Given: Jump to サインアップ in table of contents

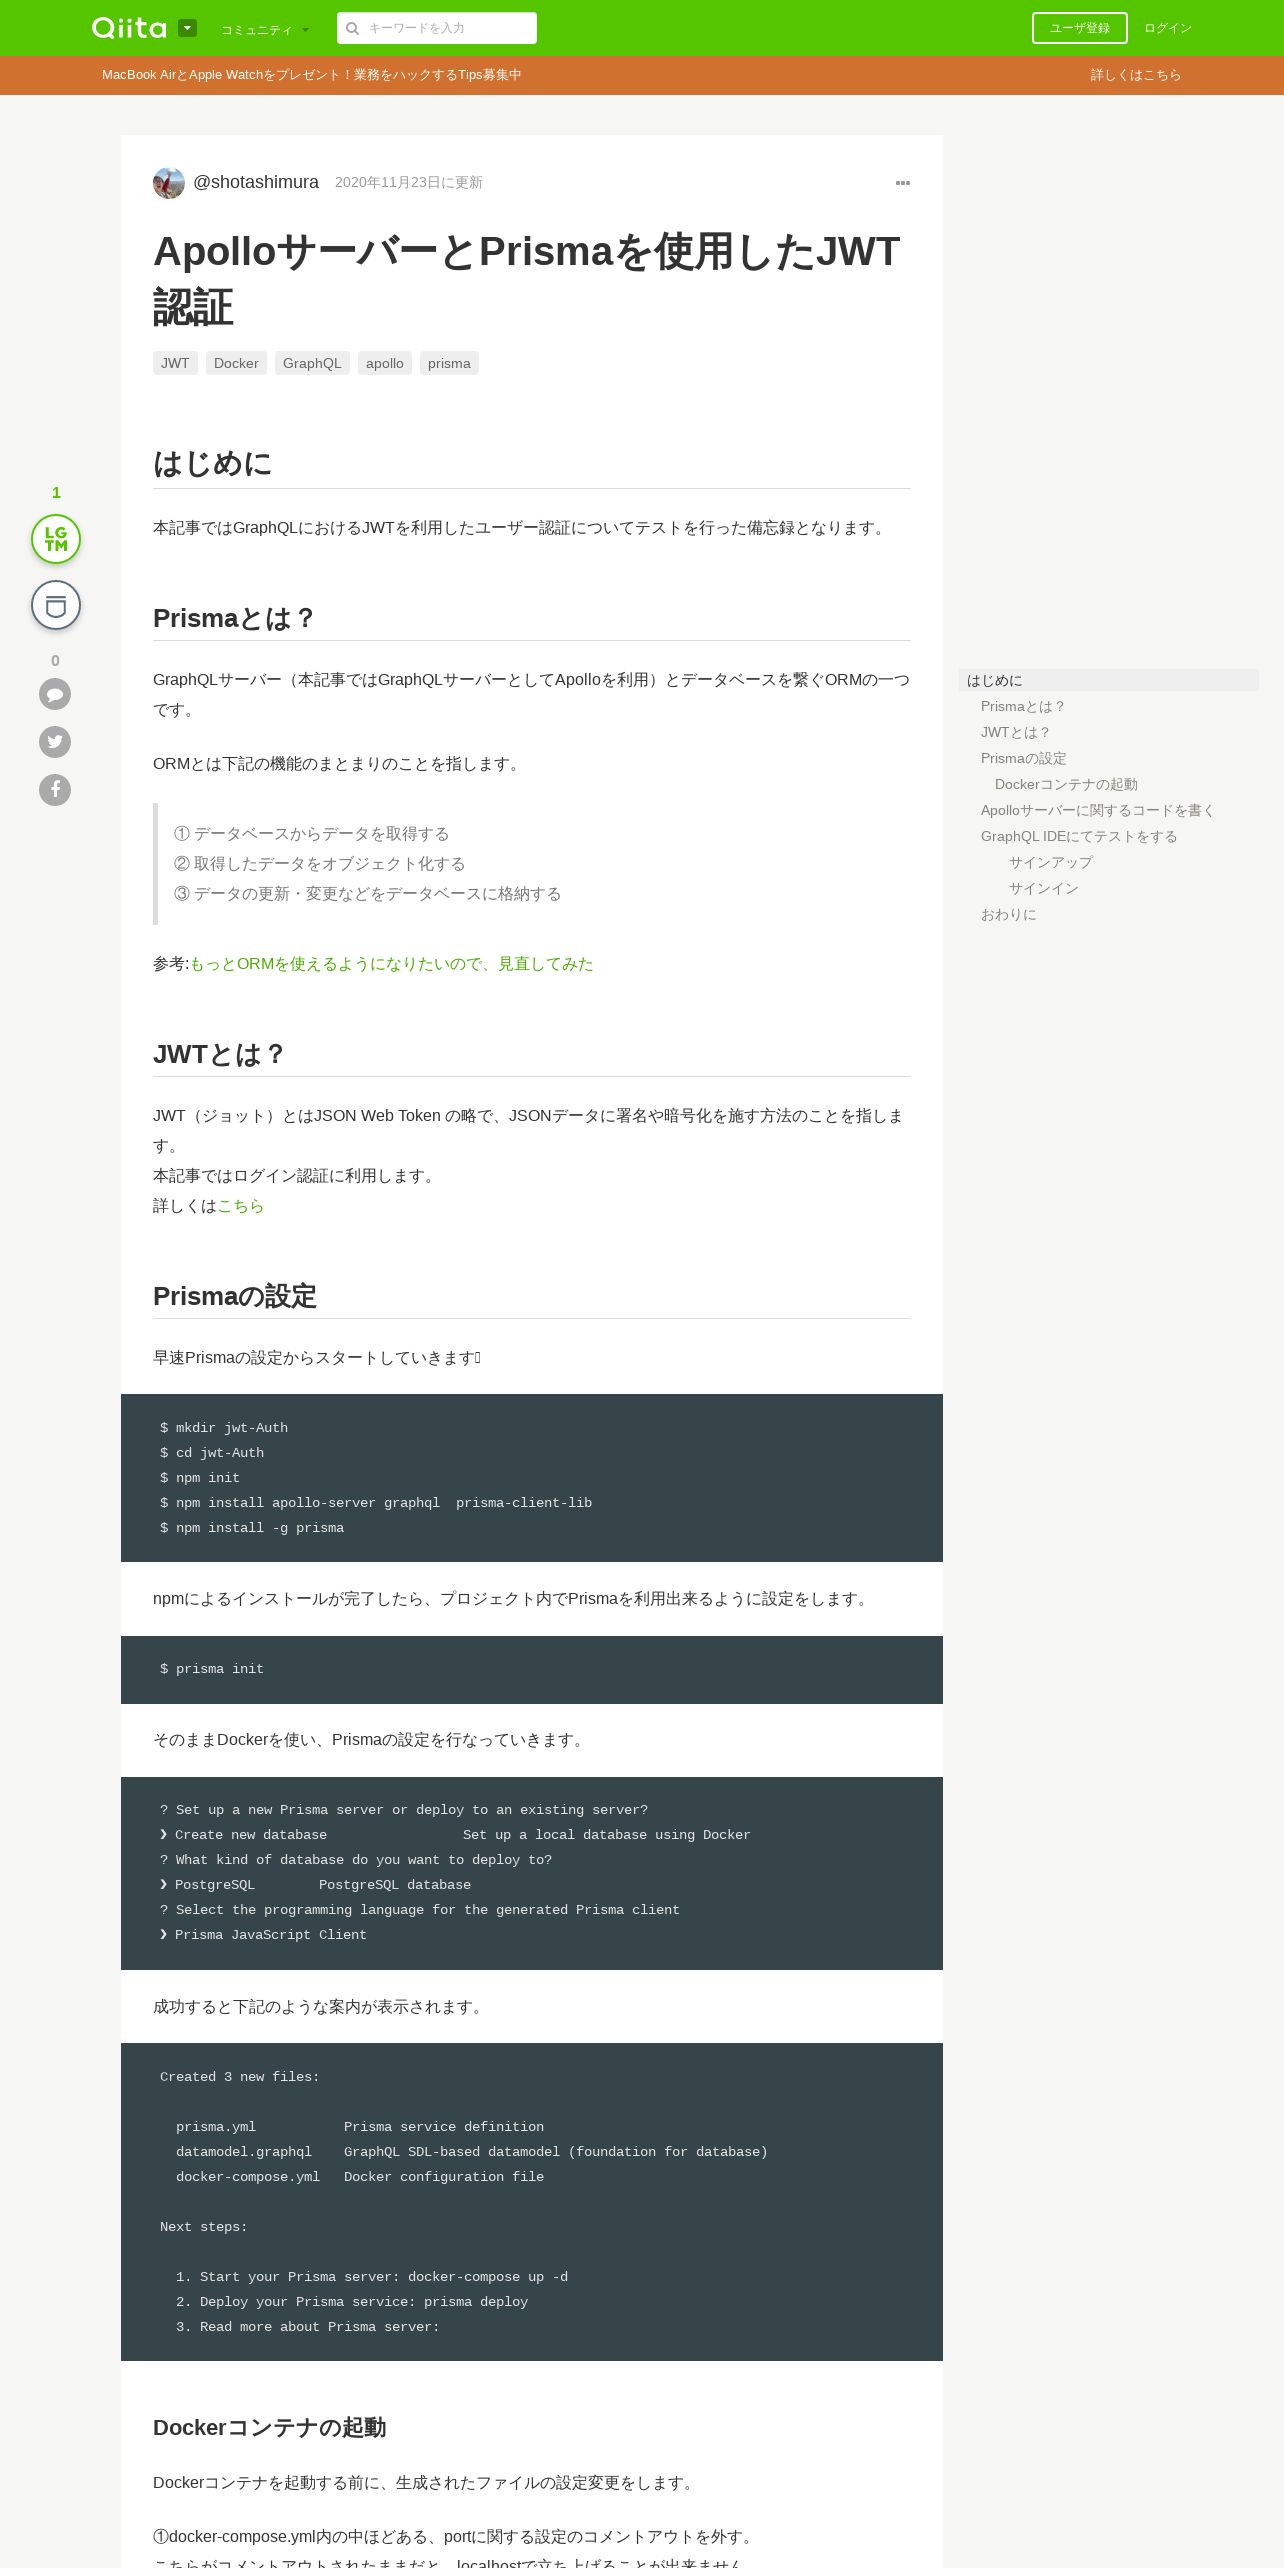Looking at the screenshot, I should point(1051,862).
